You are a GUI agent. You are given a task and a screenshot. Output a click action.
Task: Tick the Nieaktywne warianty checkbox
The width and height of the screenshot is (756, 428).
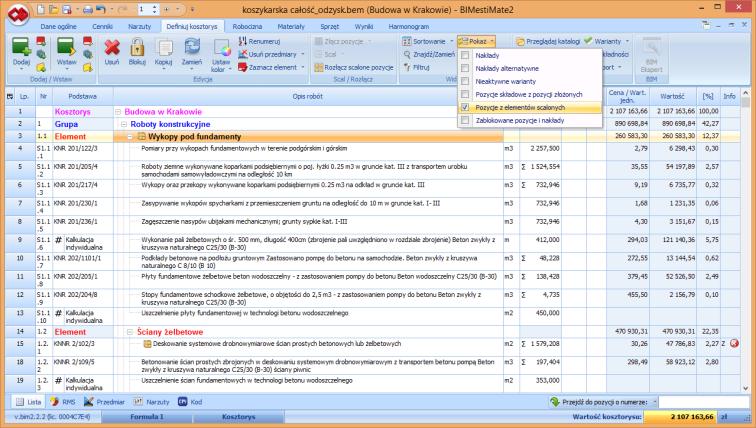[465, 81]
